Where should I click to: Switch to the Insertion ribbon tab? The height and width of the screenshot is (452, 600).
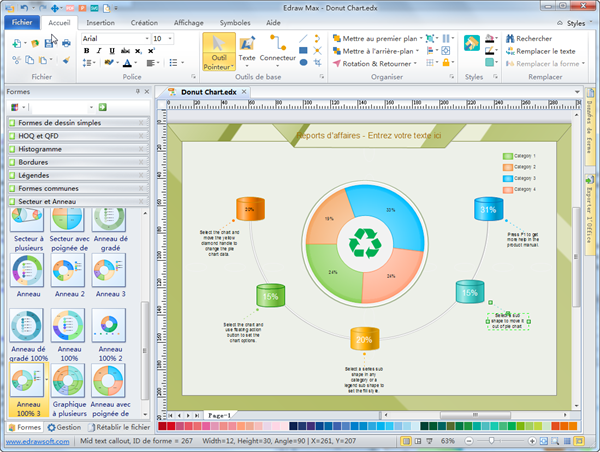100,21
